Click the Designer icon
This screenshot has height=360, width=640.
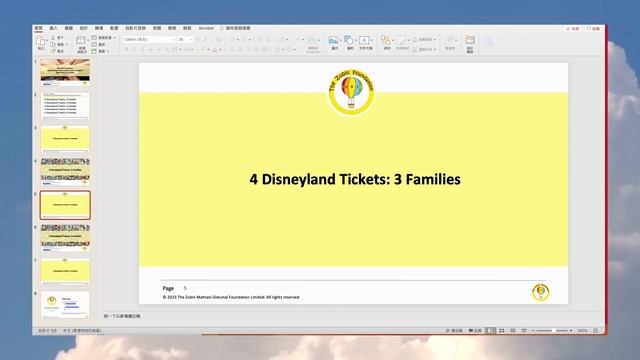[470, 40]
